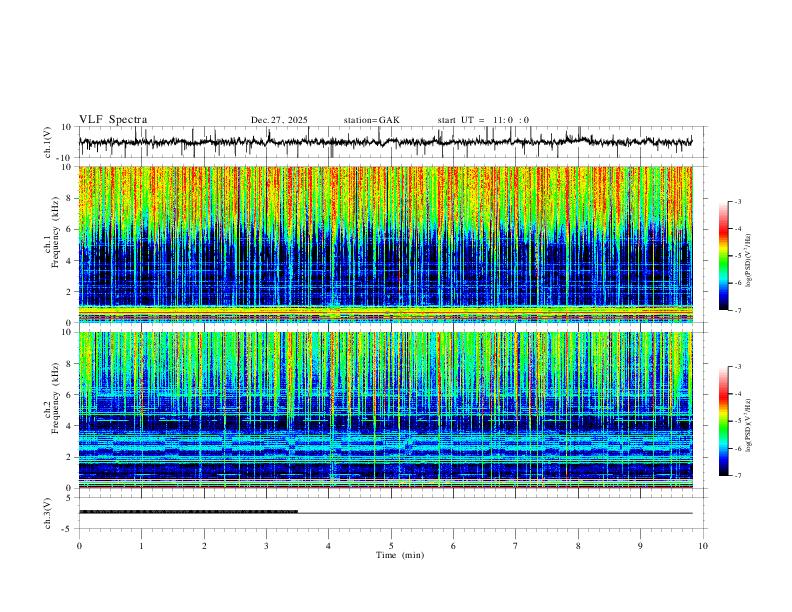Click the ch.2 colorbar 'log(PSD)' unit label

point(748,425)
